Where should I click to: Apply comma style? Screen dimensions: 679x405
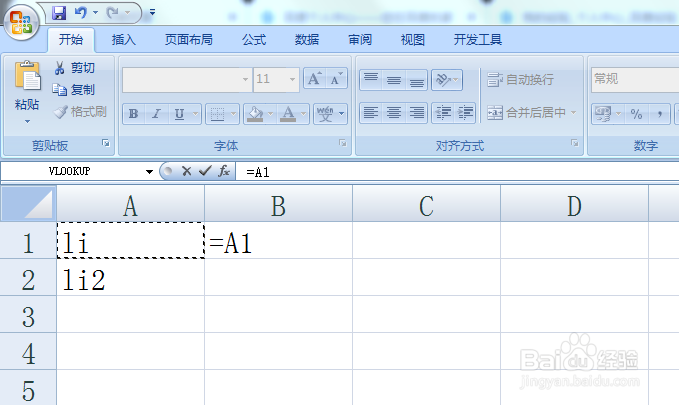click(659, 114)
